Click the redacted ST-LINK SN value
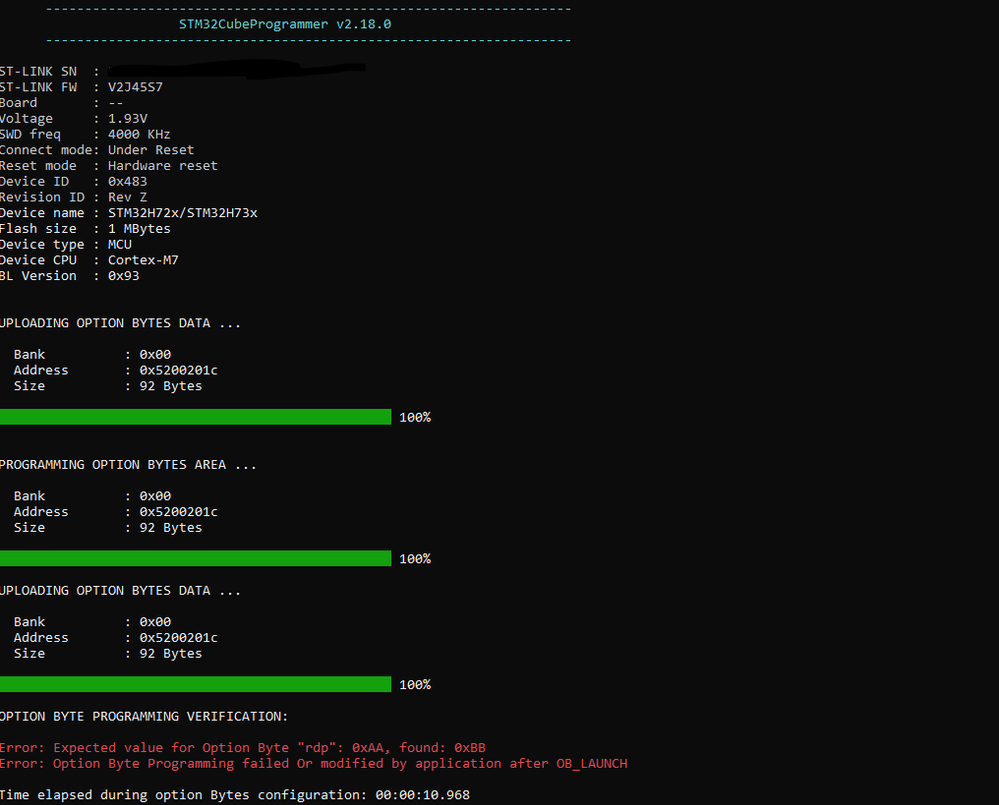 (236, 69)
